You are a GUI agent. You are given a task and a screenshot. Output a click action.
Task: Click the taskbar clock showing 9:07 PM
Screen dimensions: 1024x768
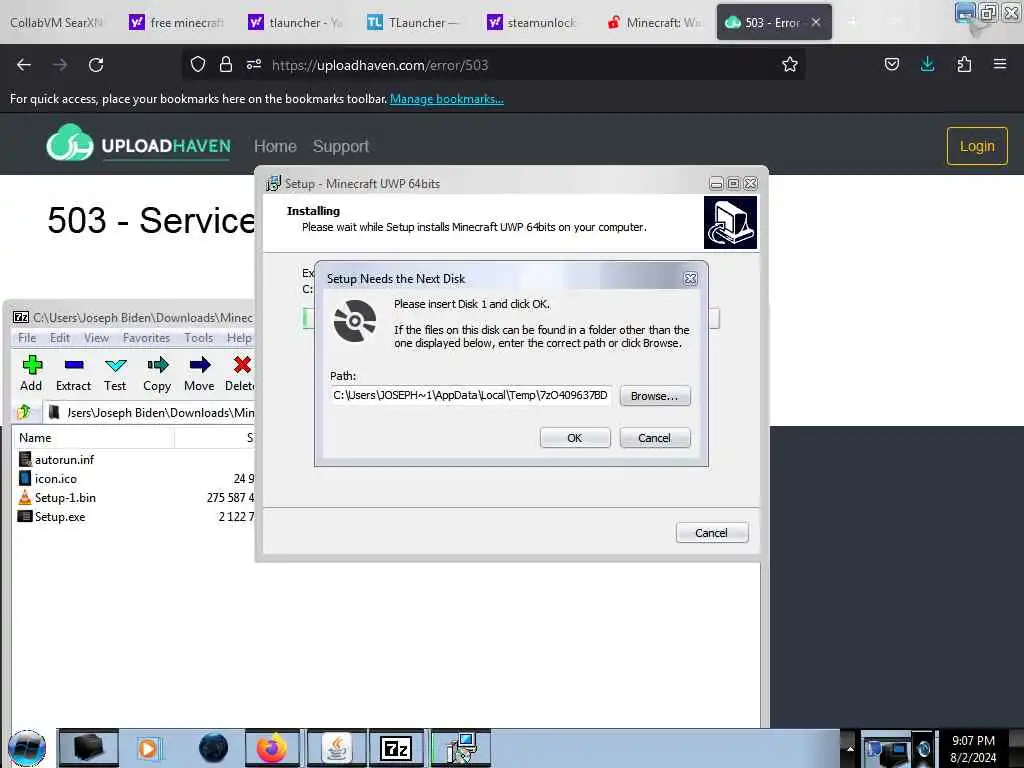(973, 748)
